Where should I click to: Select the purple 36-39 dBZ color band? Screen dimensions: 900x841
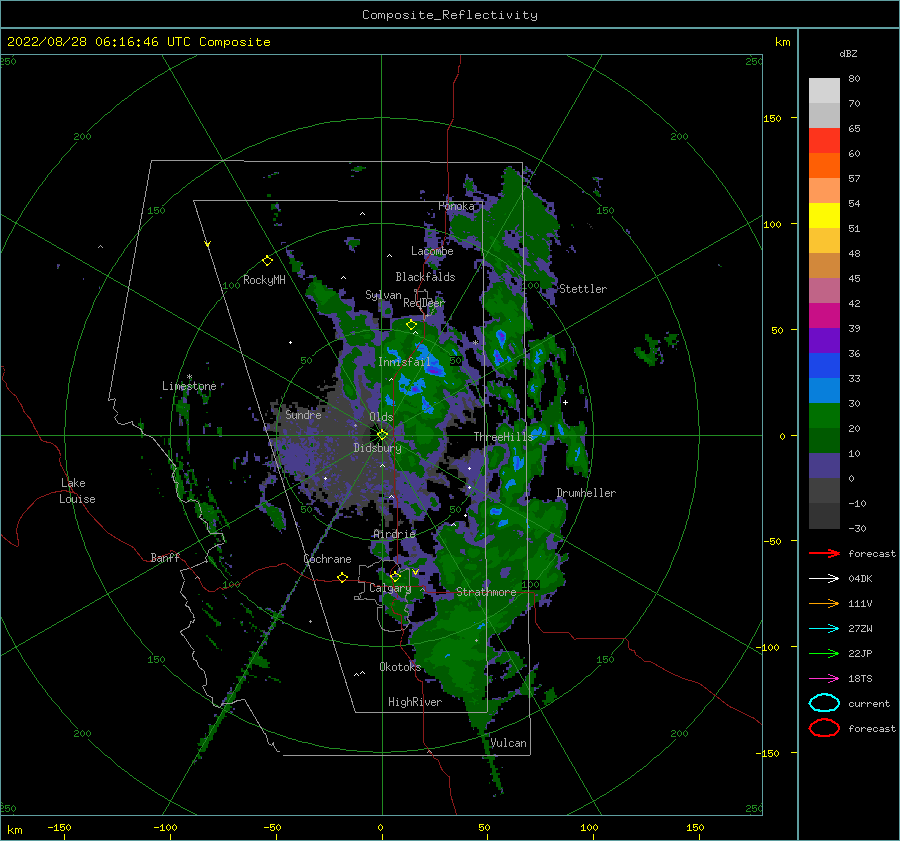(824, 341)
